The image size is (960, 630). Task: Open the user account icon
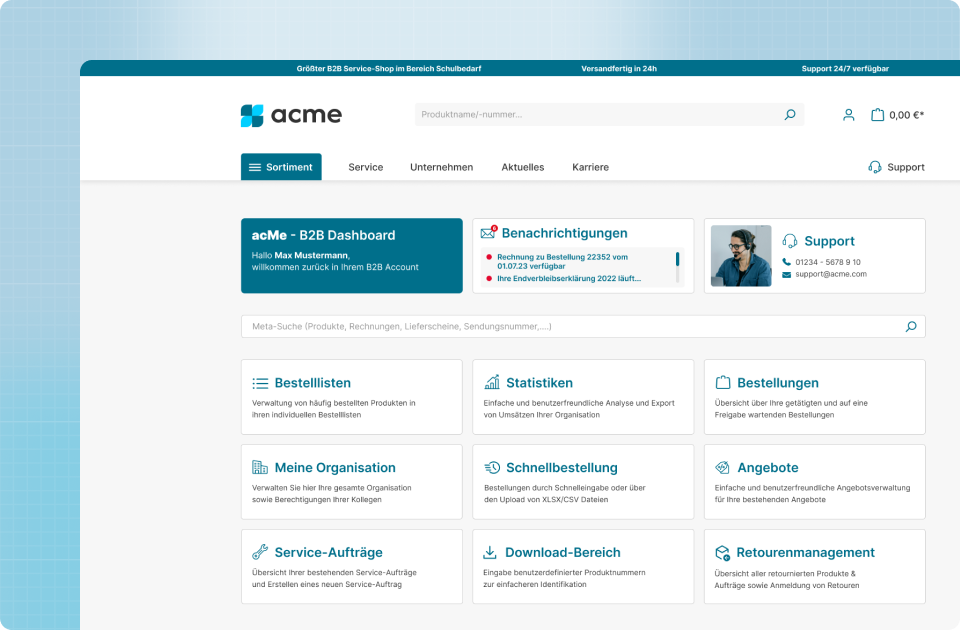pos(848,115)
